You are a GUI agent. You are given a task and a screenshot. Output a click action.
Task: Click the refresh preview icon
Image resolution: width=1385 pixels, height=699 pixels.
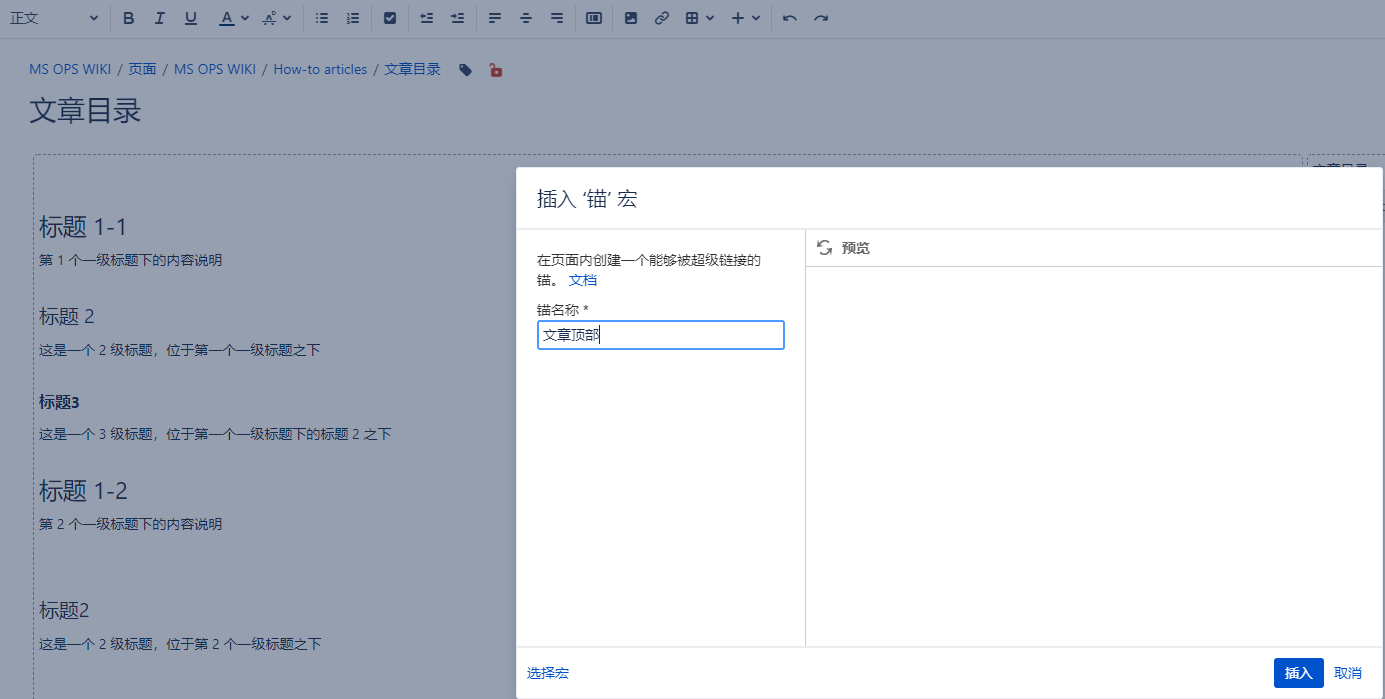coord(825,248)
